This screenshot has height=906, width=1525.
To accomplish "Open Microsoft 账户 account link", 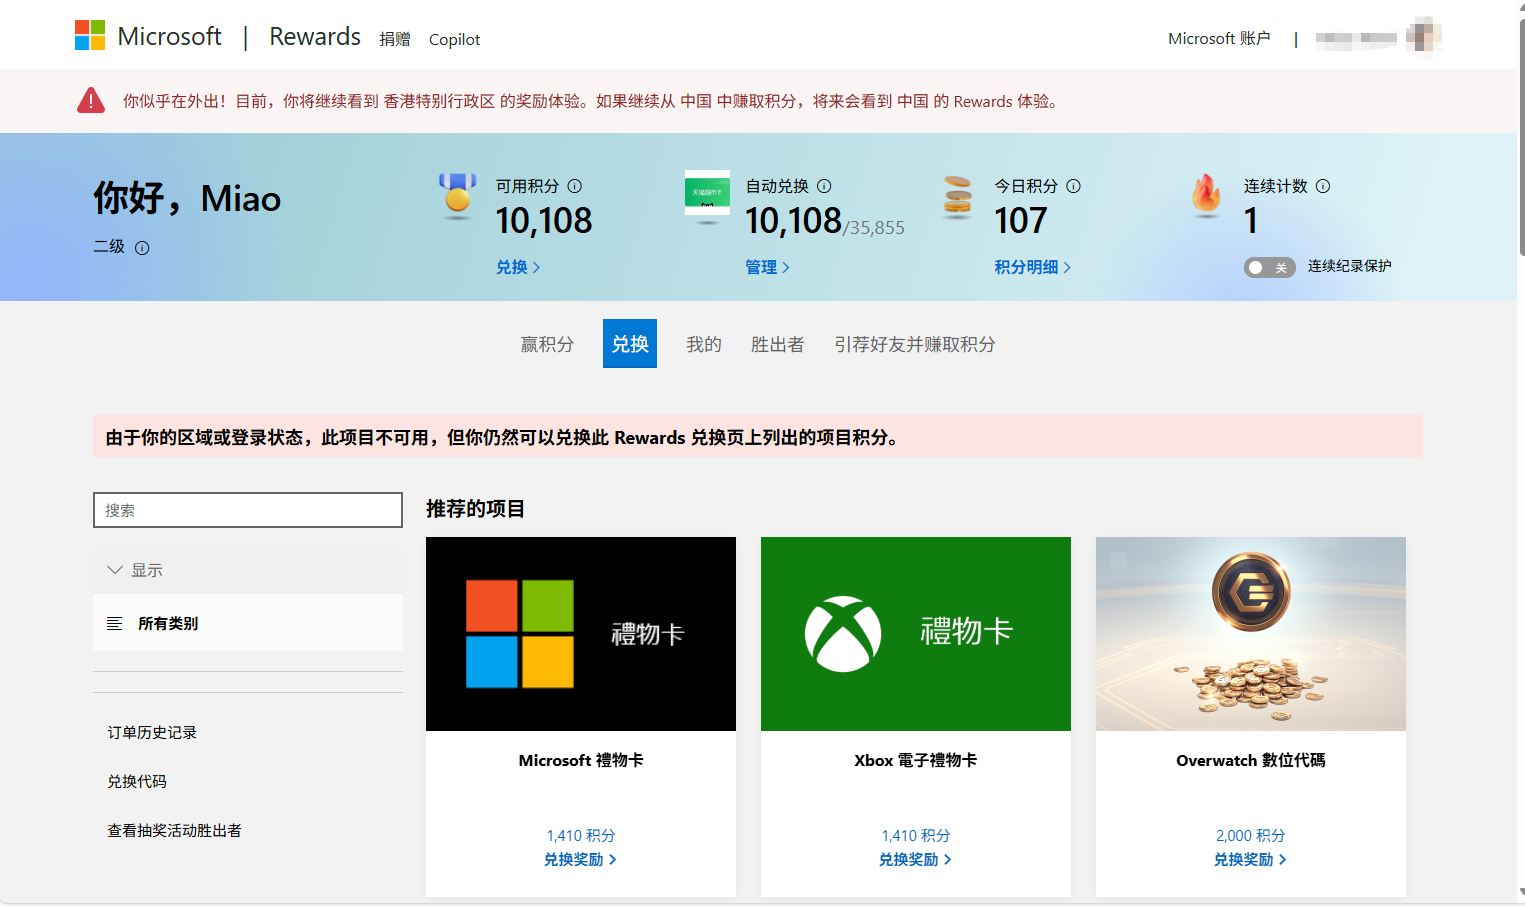I will point(1219,38).
